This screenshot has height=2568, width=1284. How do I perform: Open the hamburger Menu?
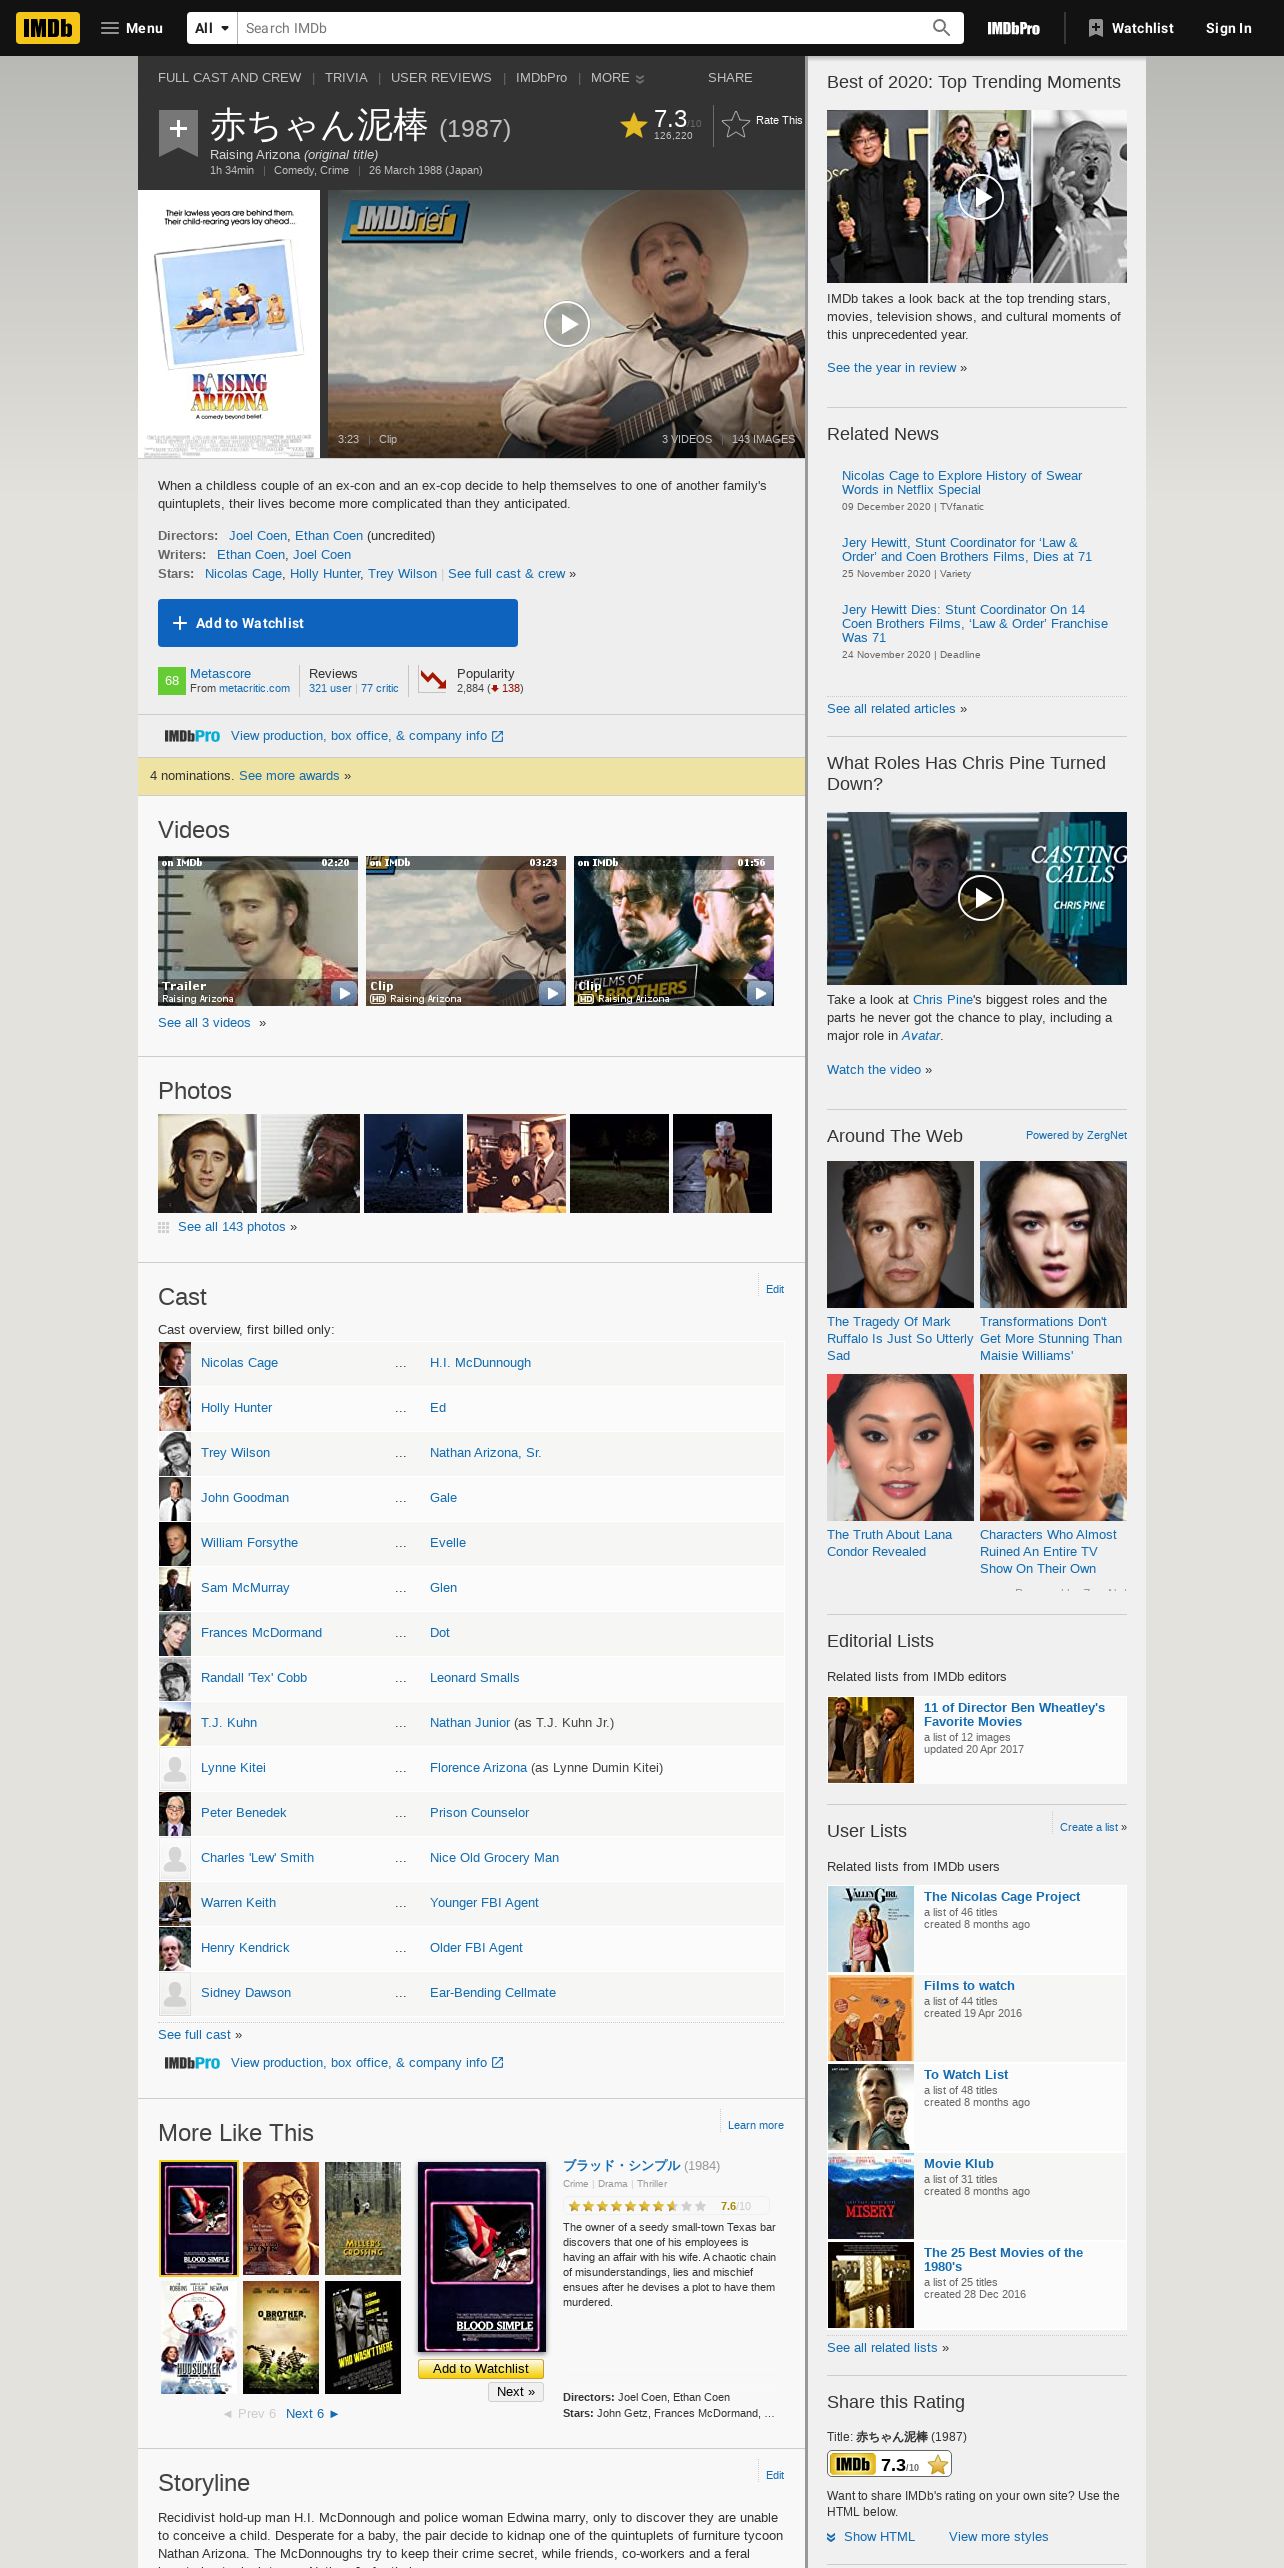point(132,28)
